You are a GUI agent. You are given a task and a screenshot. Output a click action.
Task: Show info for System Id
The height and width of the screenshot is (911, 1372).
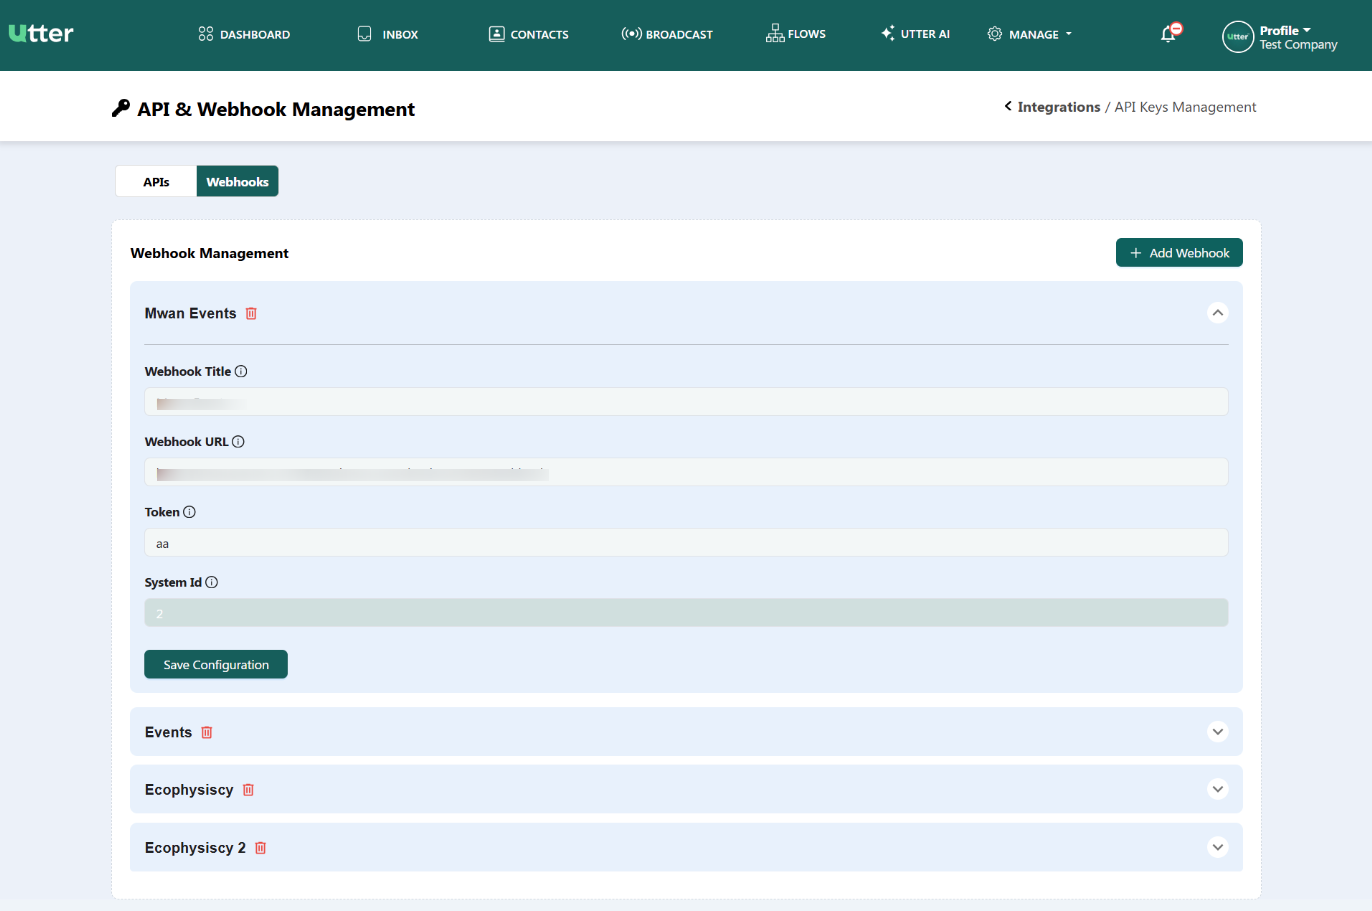pyautogui.click(x=211, y=582)
